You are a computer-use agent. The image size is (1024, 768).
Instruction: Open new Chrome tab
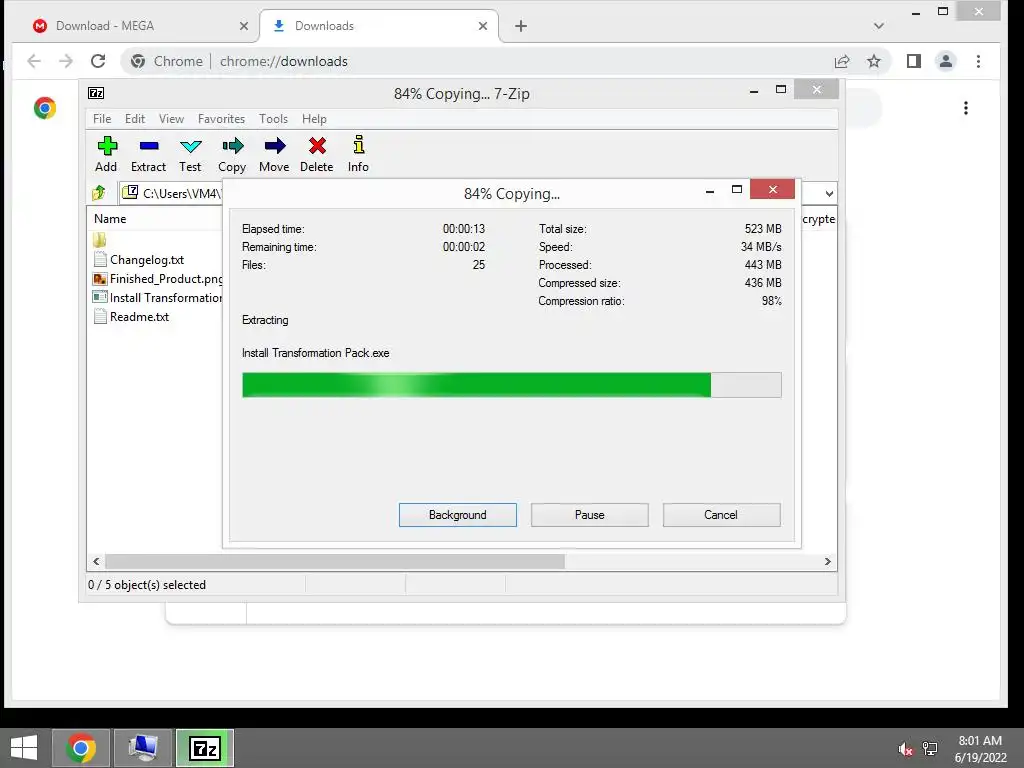click(520, 26)
